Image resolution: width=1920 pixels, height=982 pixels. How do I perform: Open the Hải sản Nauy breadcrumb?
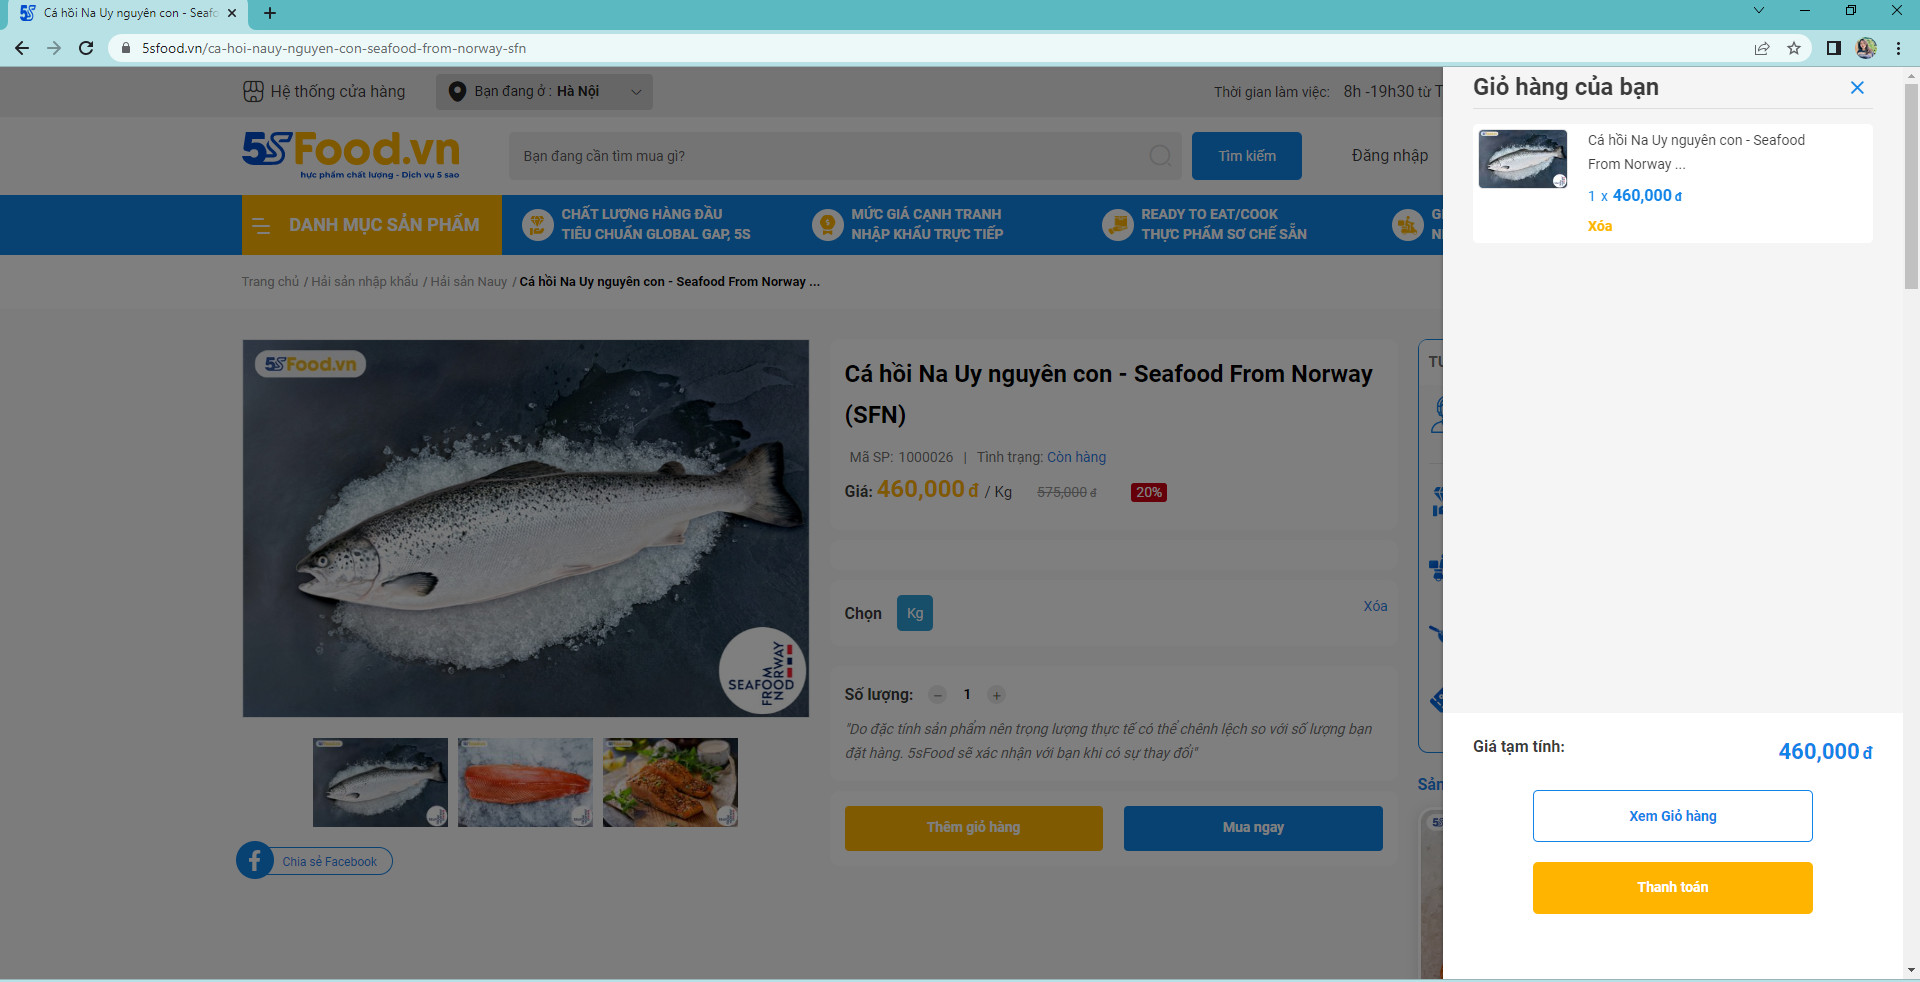point(468,282)
